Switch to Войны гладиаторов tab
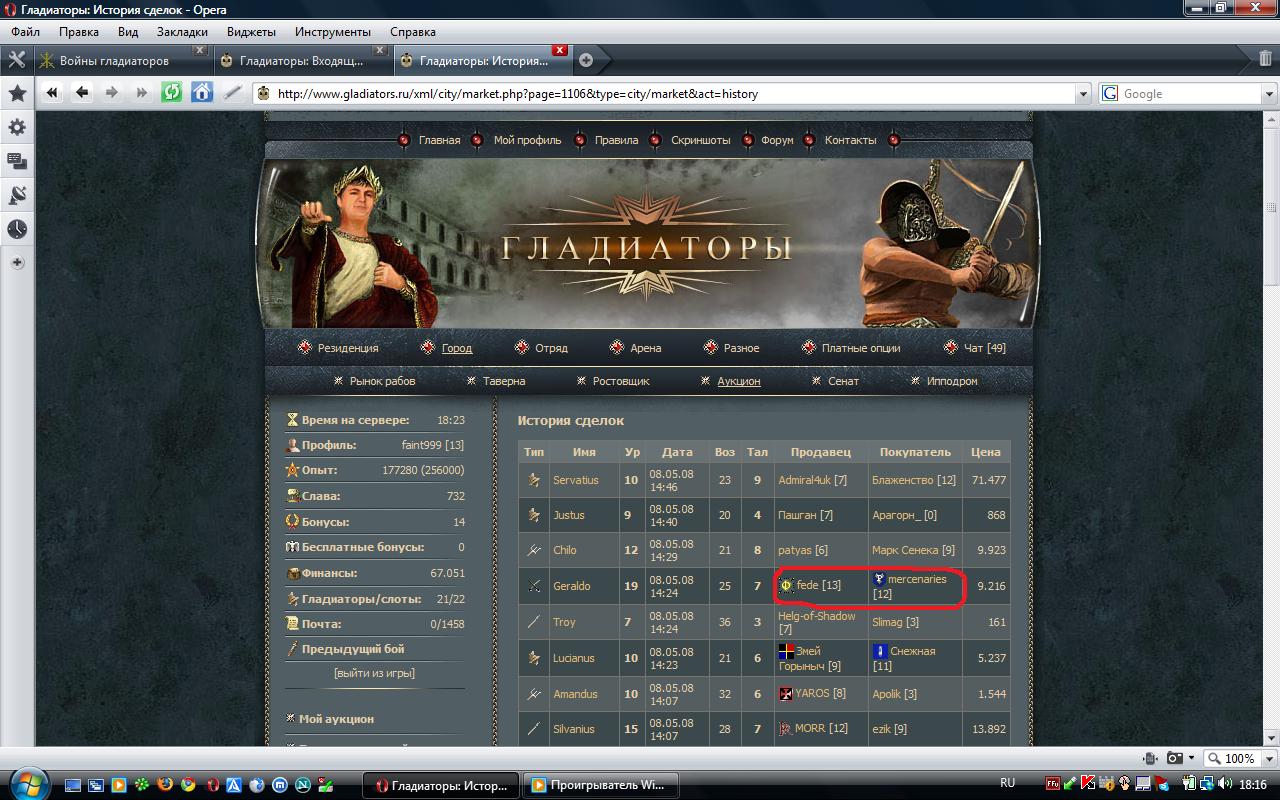This screenshot has width=1280, height=800. pos(113,61)
